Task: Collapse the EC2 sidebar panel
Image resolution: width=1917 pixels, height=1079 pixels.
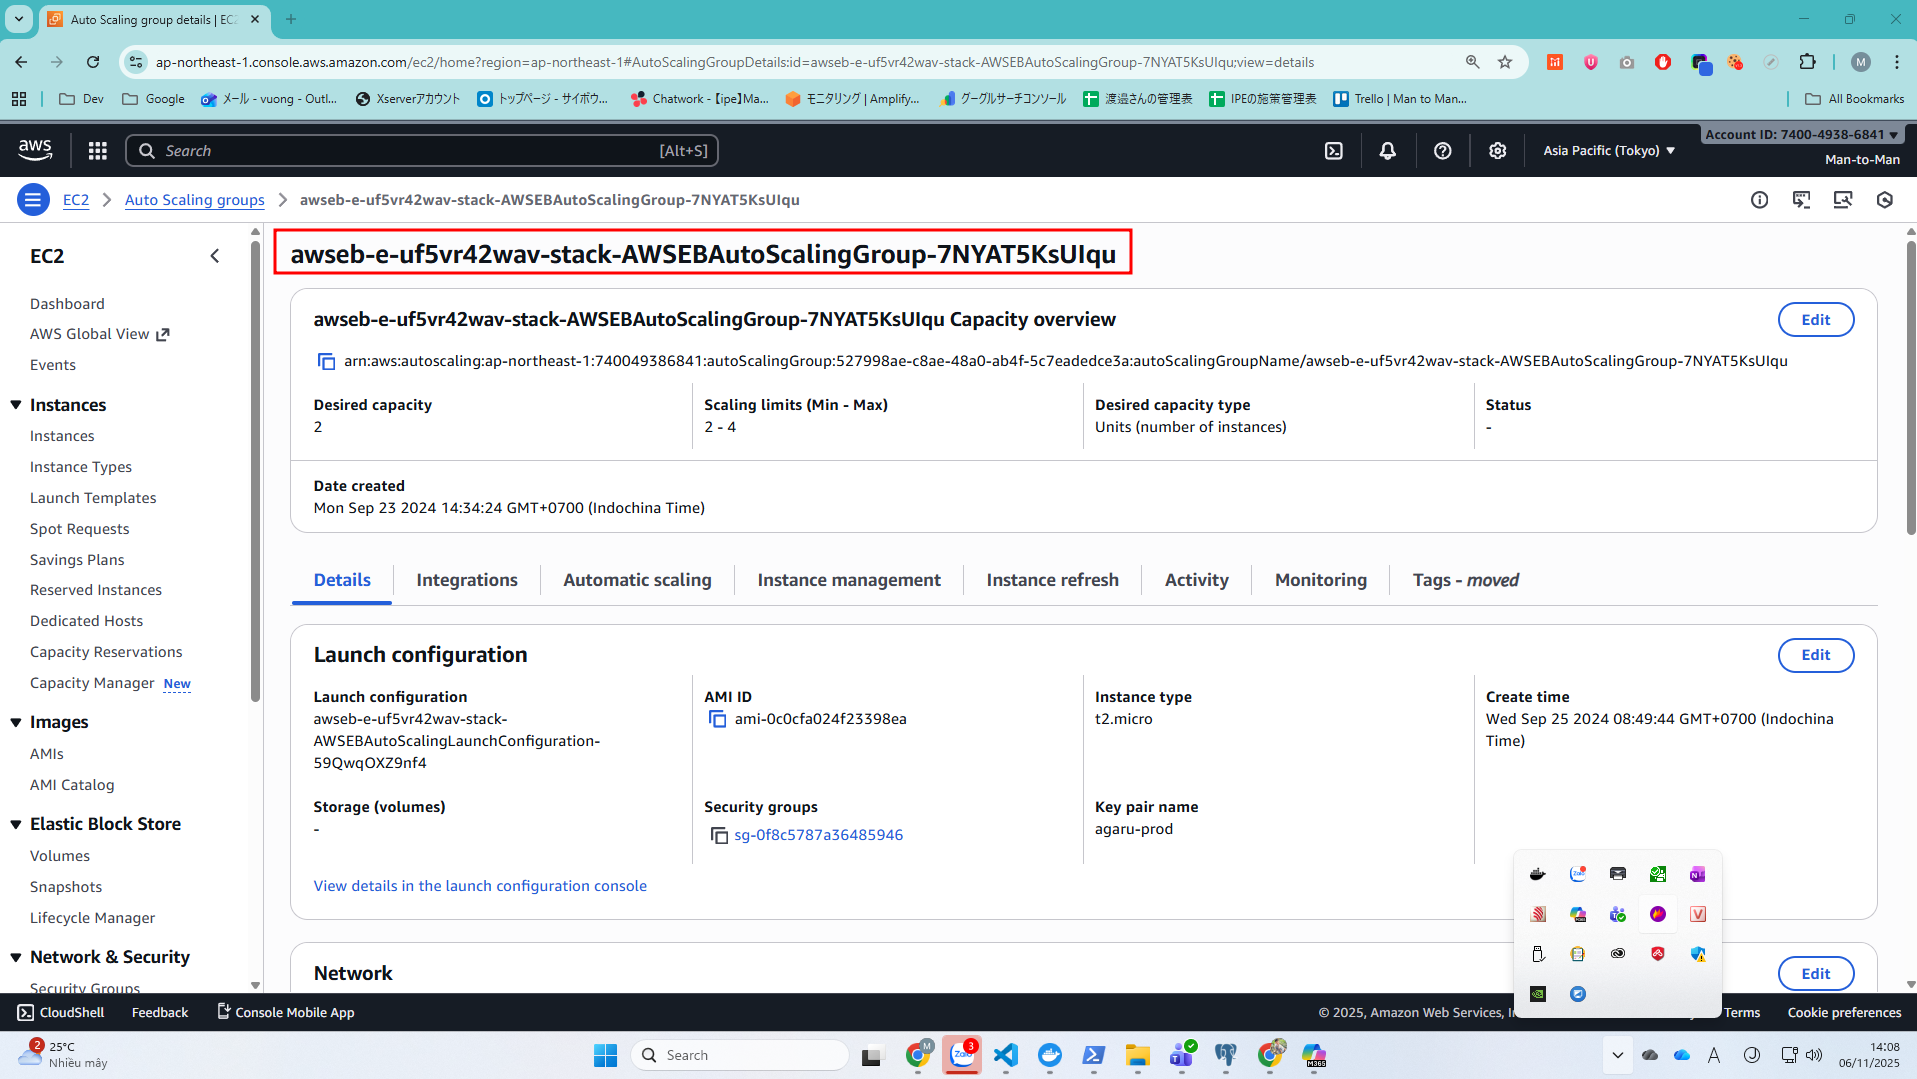Action: pyautogui.click(x=215, y=256)
